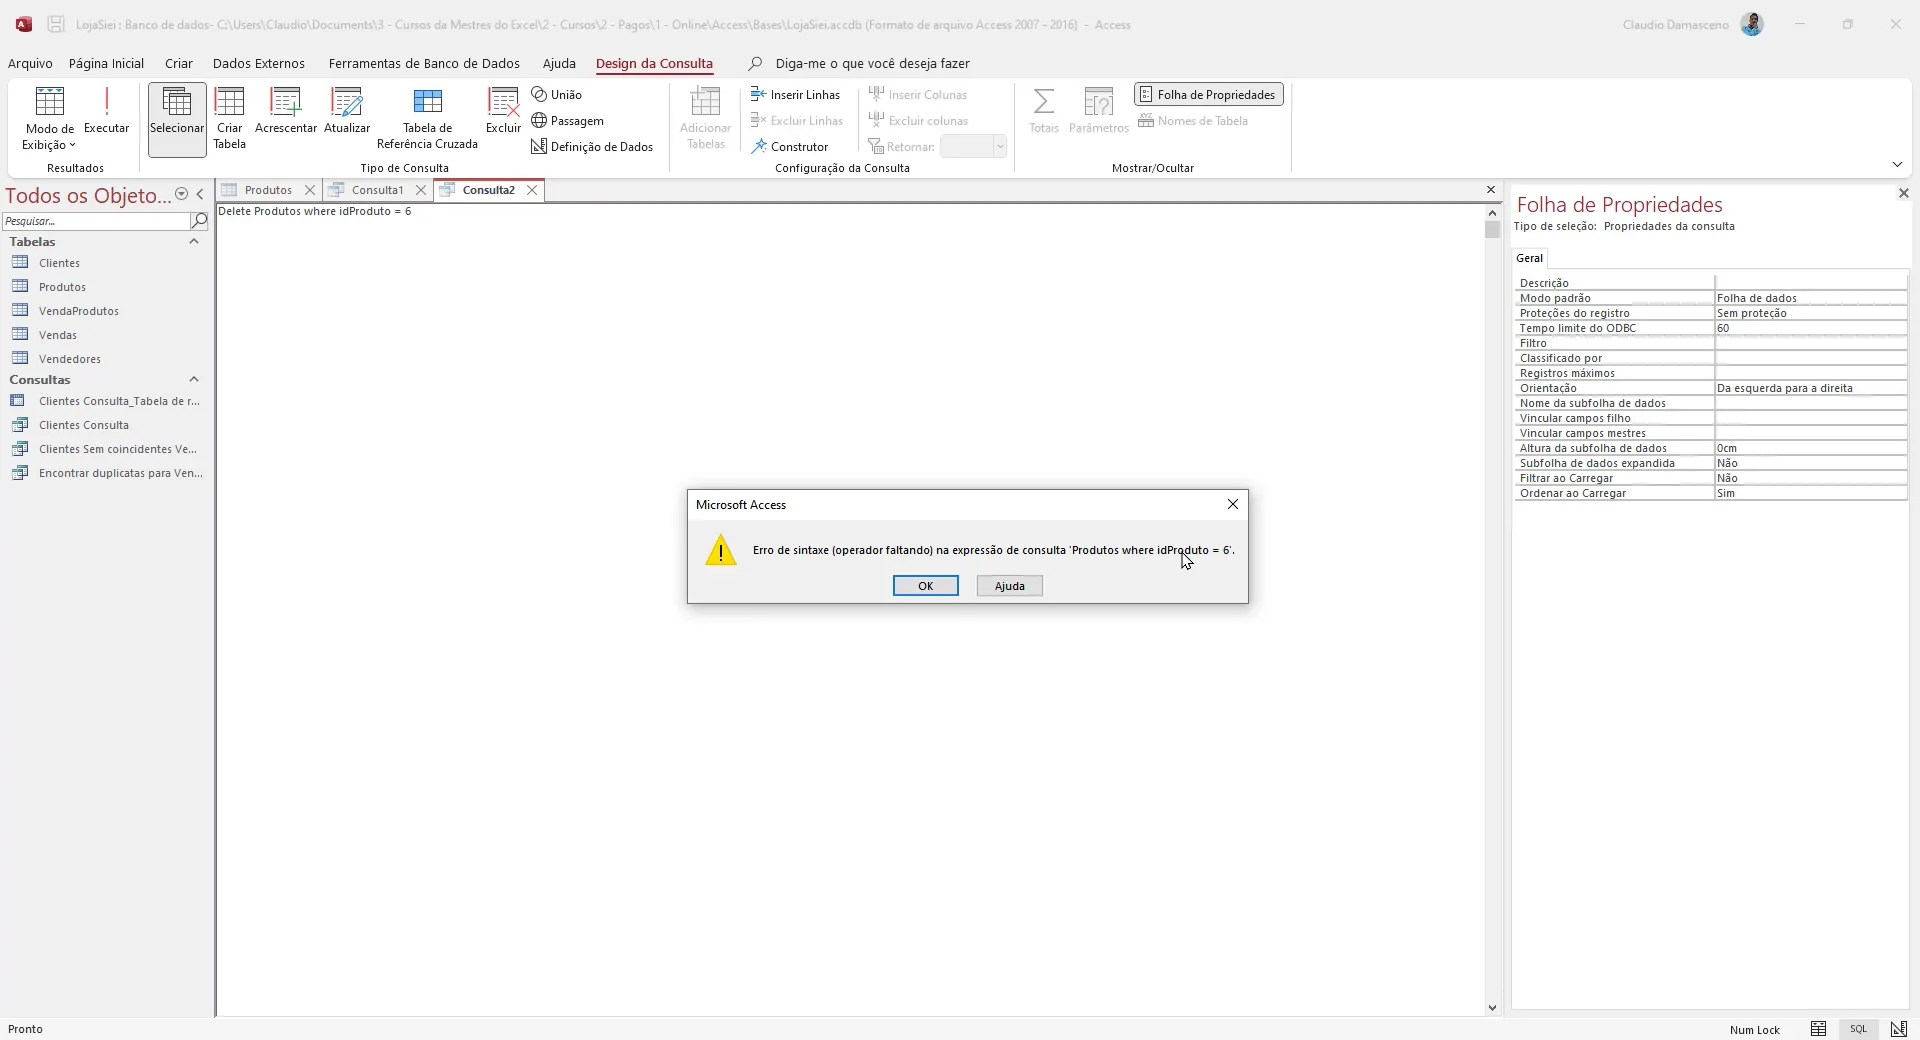The width and height of the screenshot is (1920, 1040).
Task: Click the Pesquisar search field
Action: pyautogui.click(x=95, y=220)
